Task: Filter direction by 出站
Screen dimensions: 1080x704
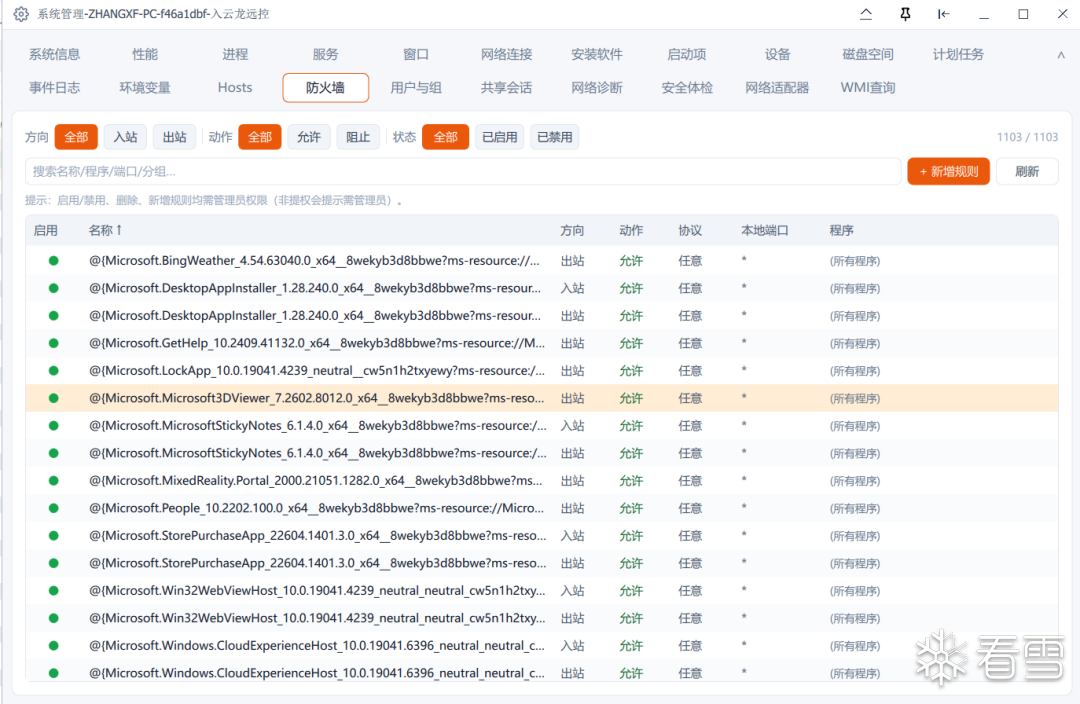Action: click(174, 137)
